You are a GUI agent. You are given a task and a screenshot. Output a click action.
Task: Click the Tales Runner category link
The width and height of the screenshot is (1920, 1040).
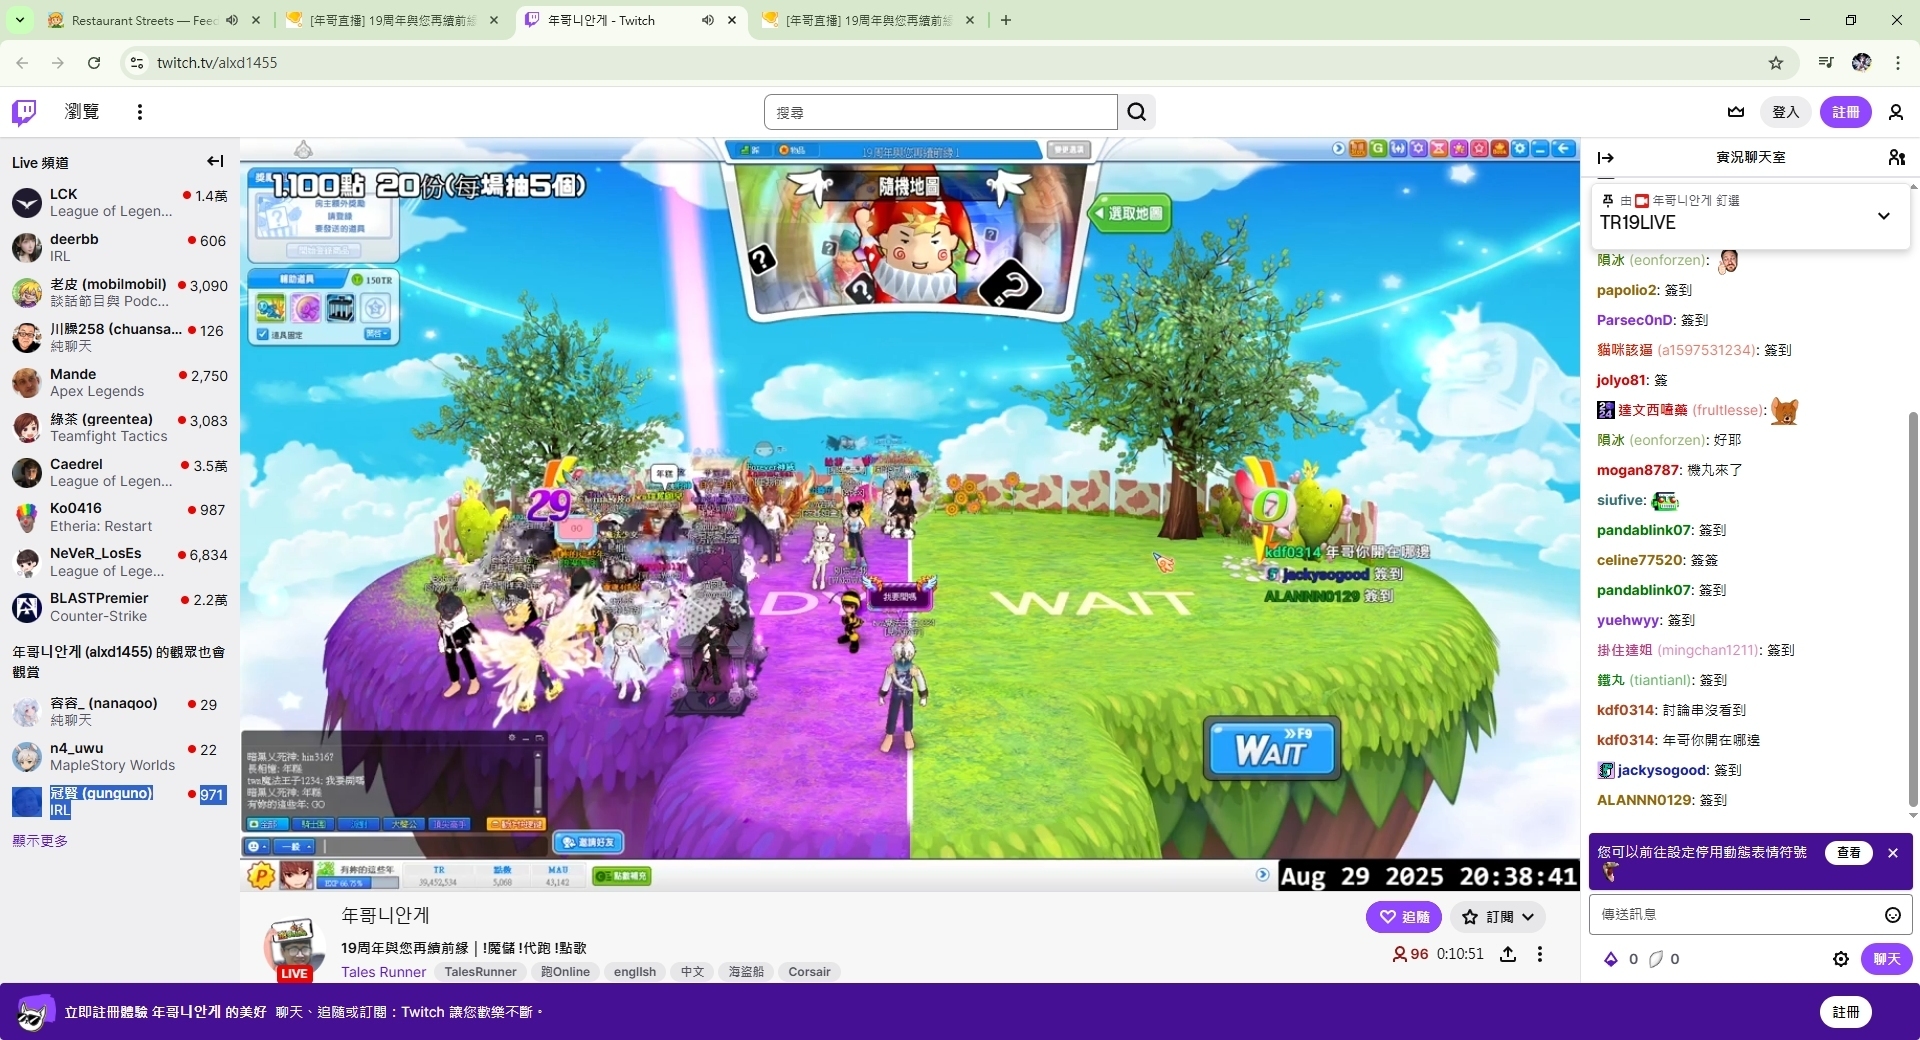click(383, 972)
